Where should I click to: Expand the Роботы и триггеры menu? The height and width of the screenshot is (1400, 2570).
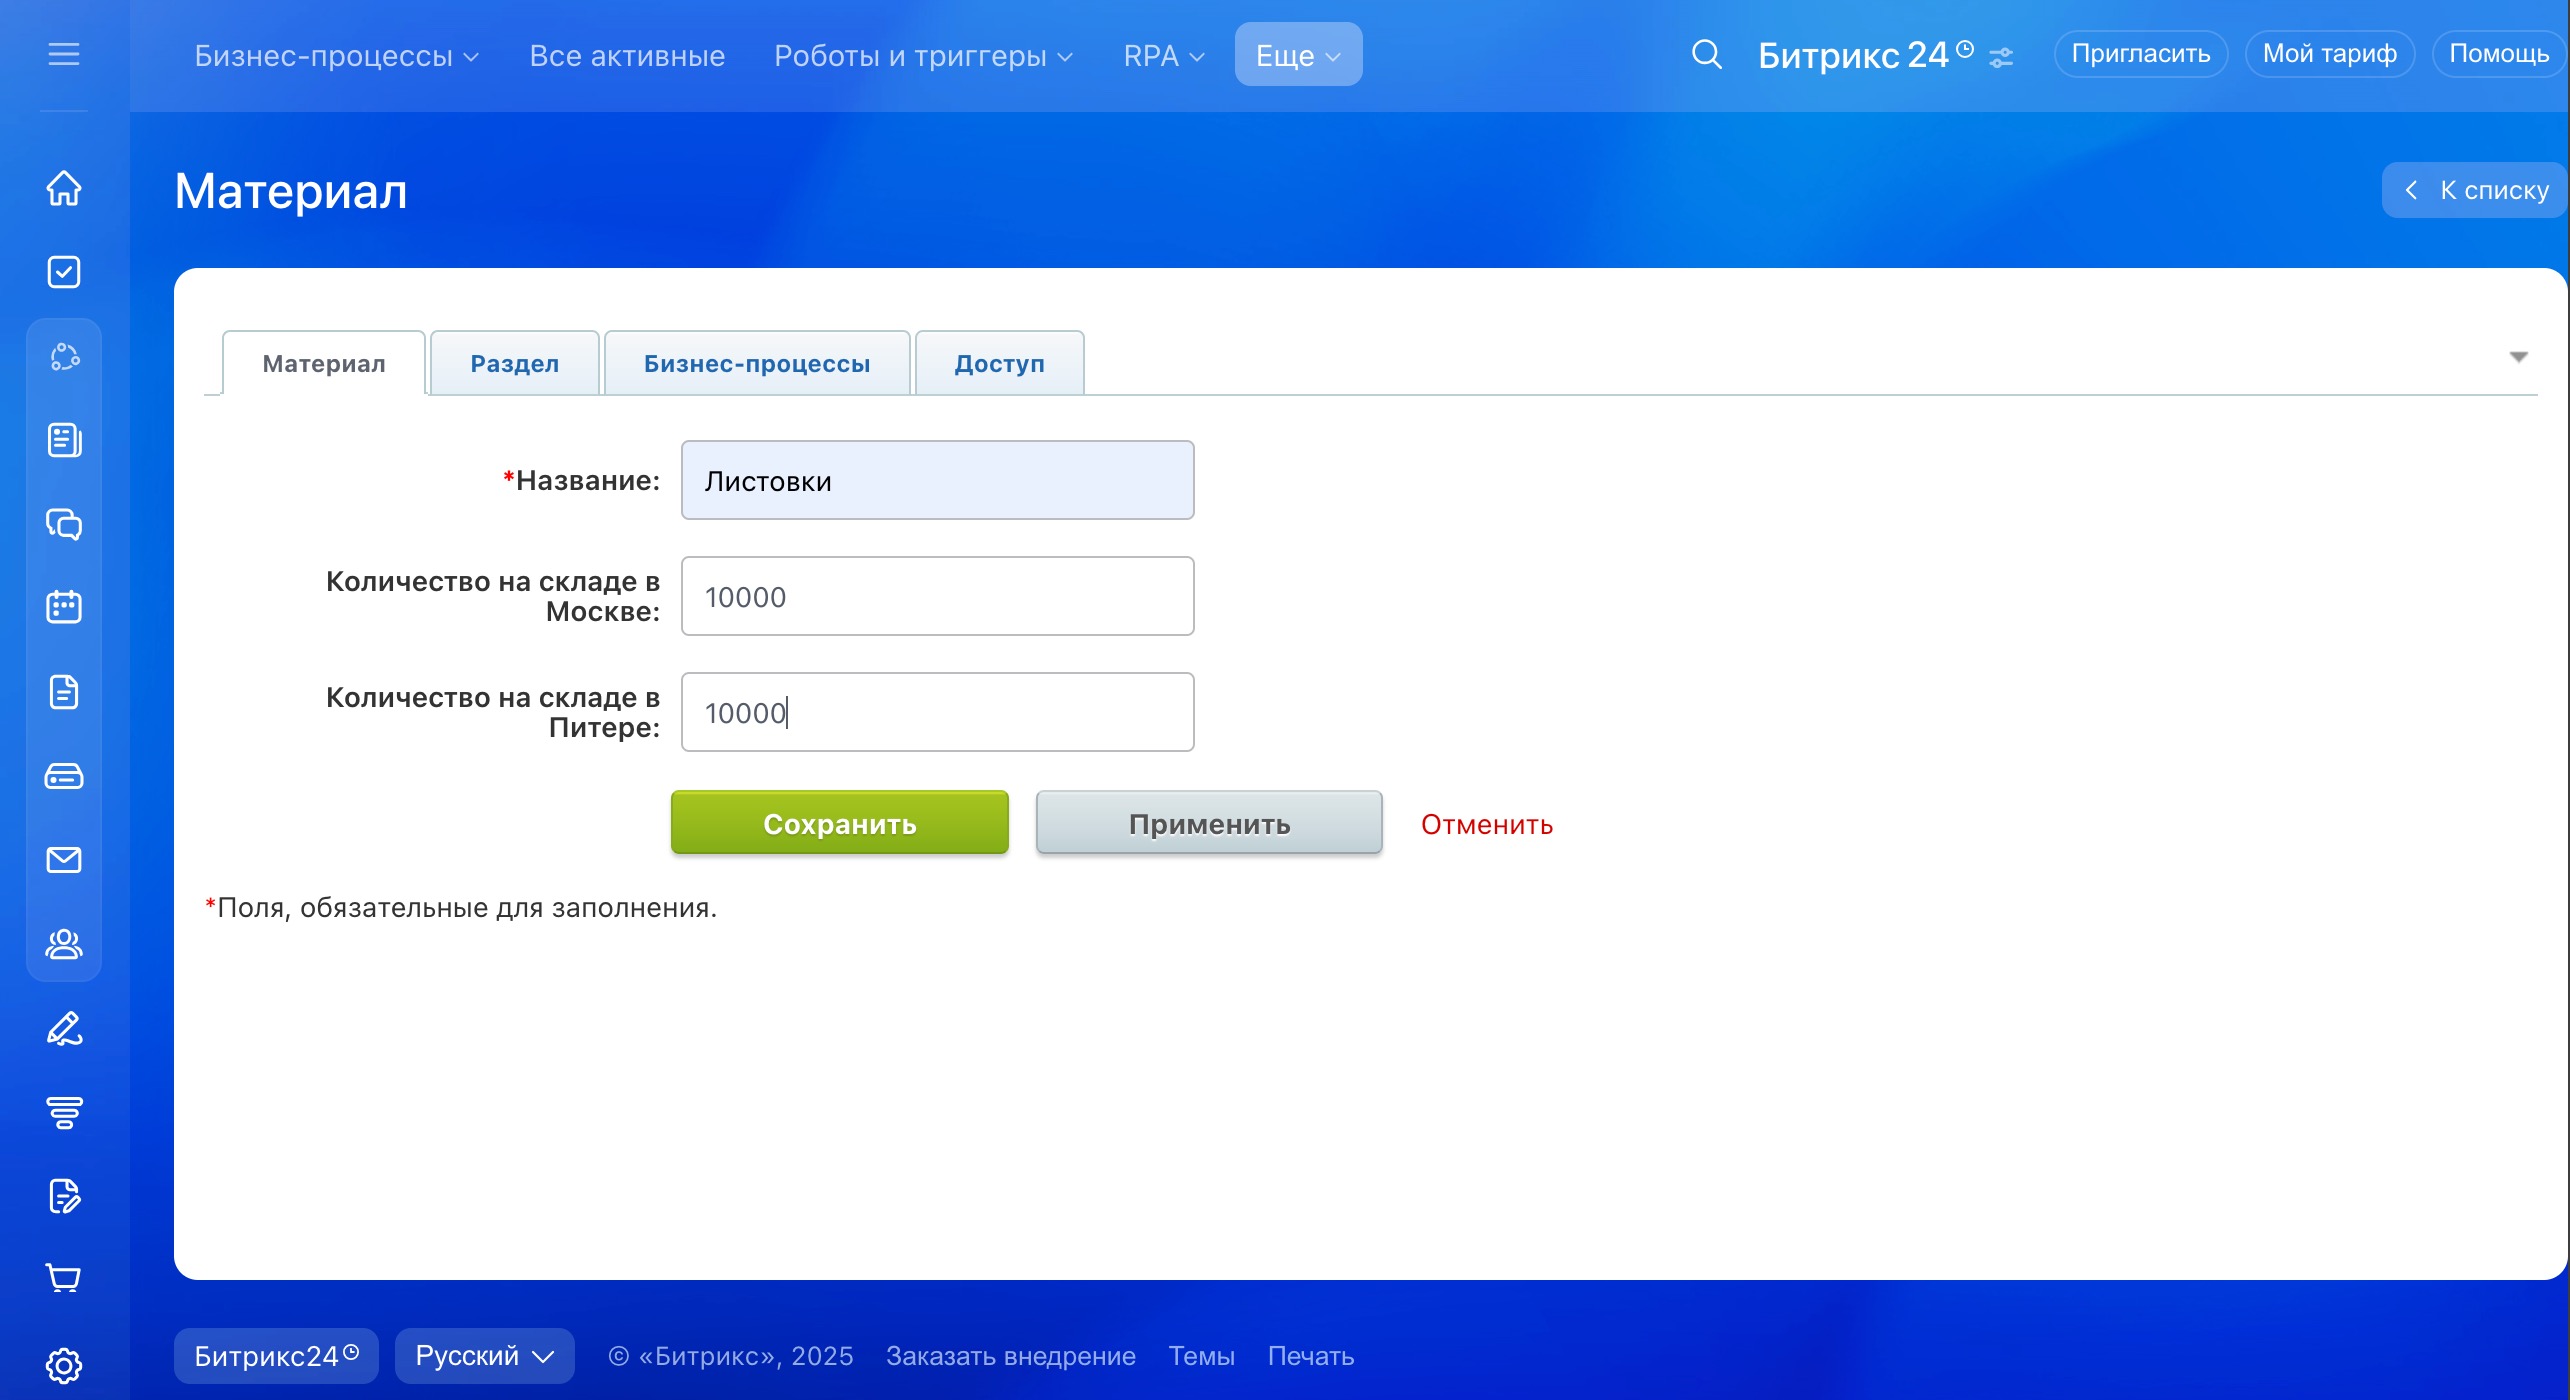coord(923,55)
